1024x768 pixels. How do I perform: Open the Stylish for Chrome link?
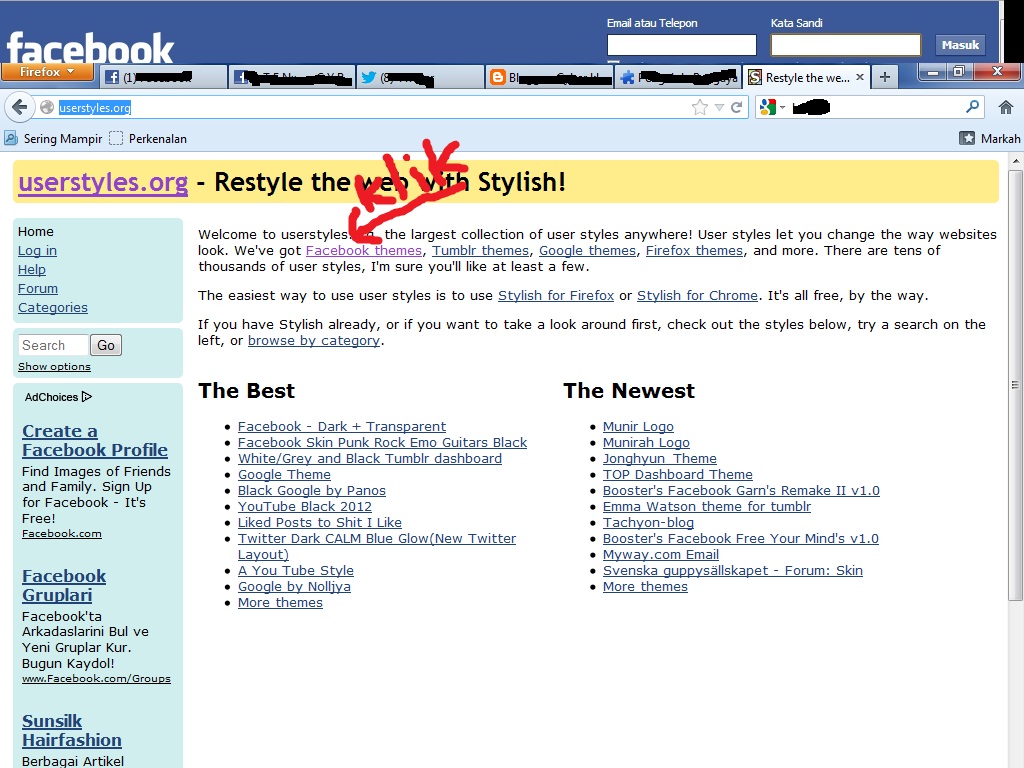[697, 295]
